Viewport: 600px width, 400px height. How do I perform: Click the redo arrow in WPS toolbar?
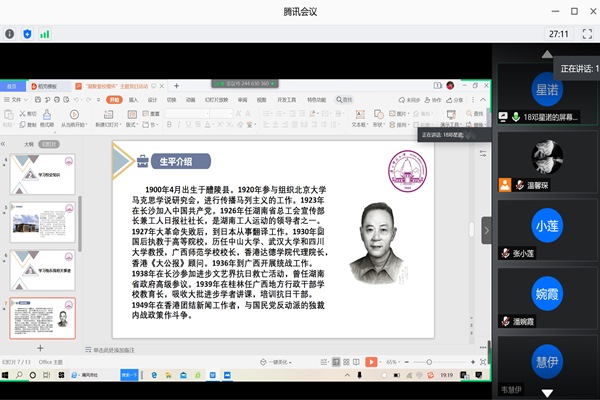tap(88, 100)
